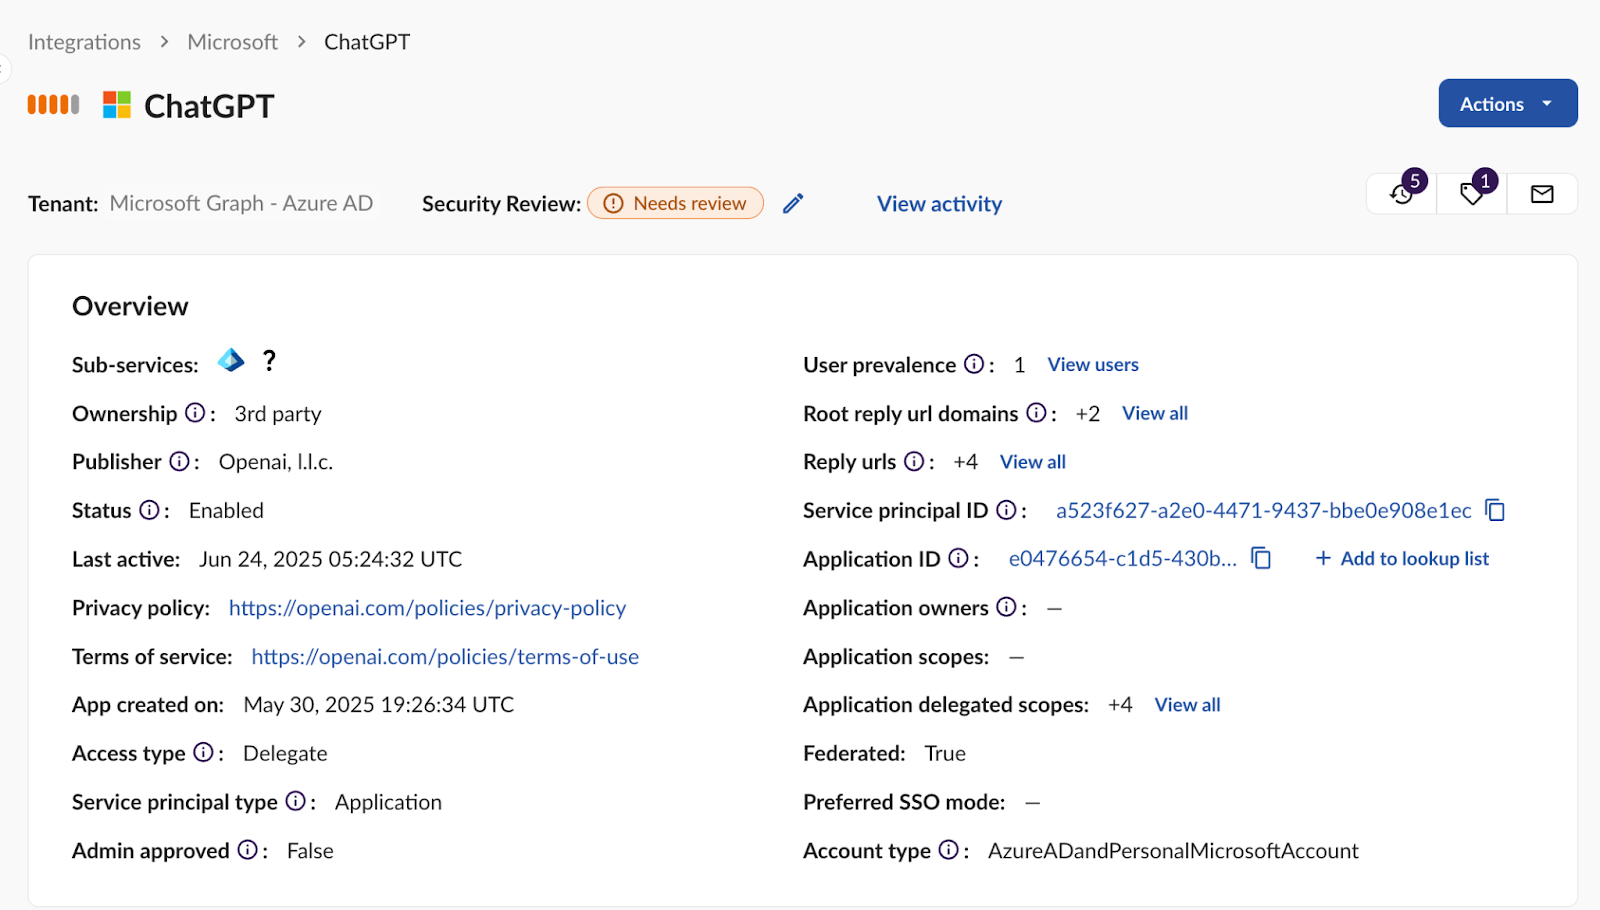1600x910 pixels.
Task: Click the info icon next to Ownership
Action: point(195,413)
